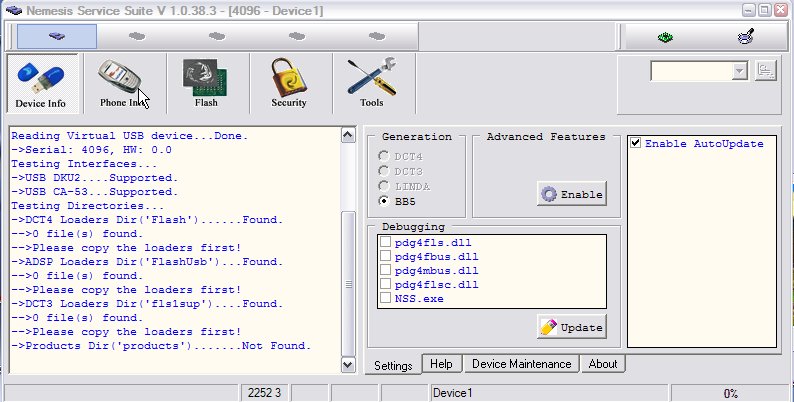Click the Enable advanced features button
This screenshot has width=794, height=402.
coord(572,194)
